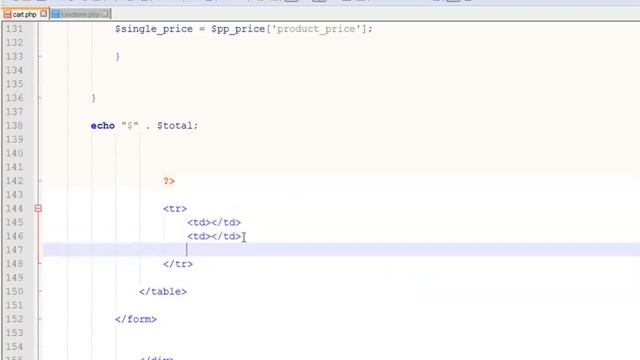Click line number 154 in the margin
The width and height of the screenshot is (640, 360).
(x=14, y=347)
